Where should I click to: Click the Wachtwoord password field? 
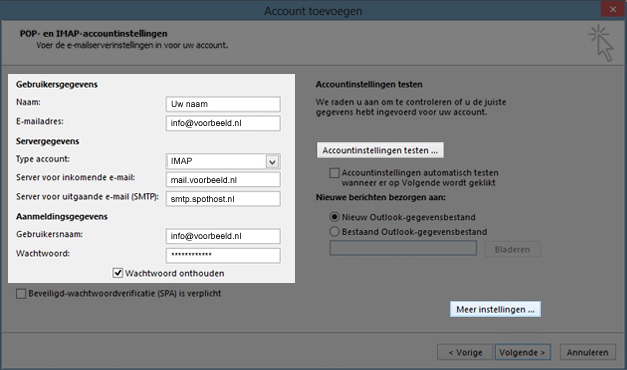(x=223, y=255)
